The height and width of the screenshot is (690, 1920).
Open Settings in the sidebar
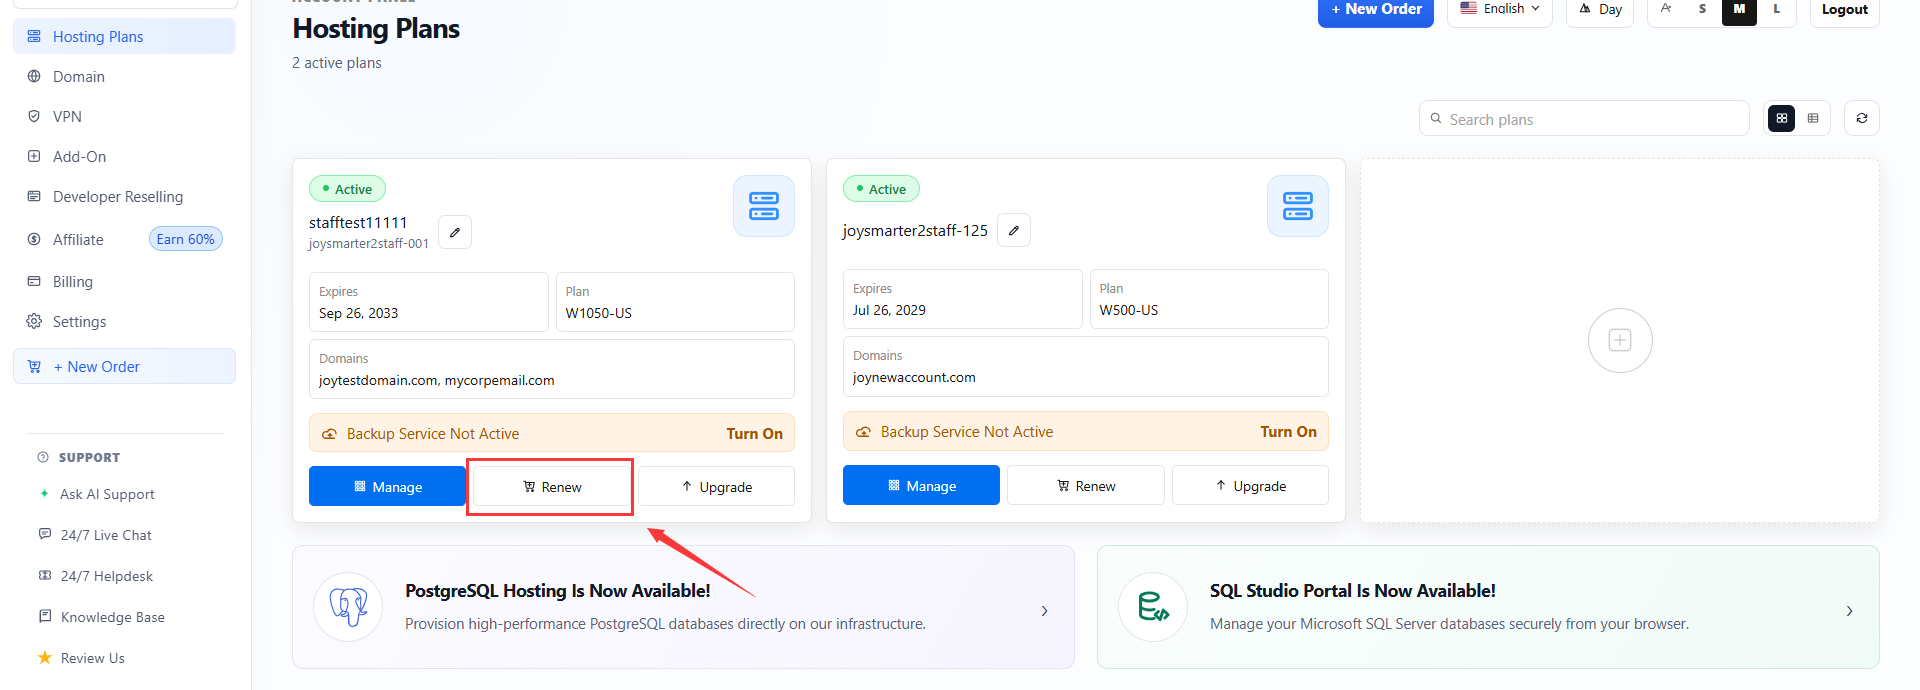pos(124,321)
